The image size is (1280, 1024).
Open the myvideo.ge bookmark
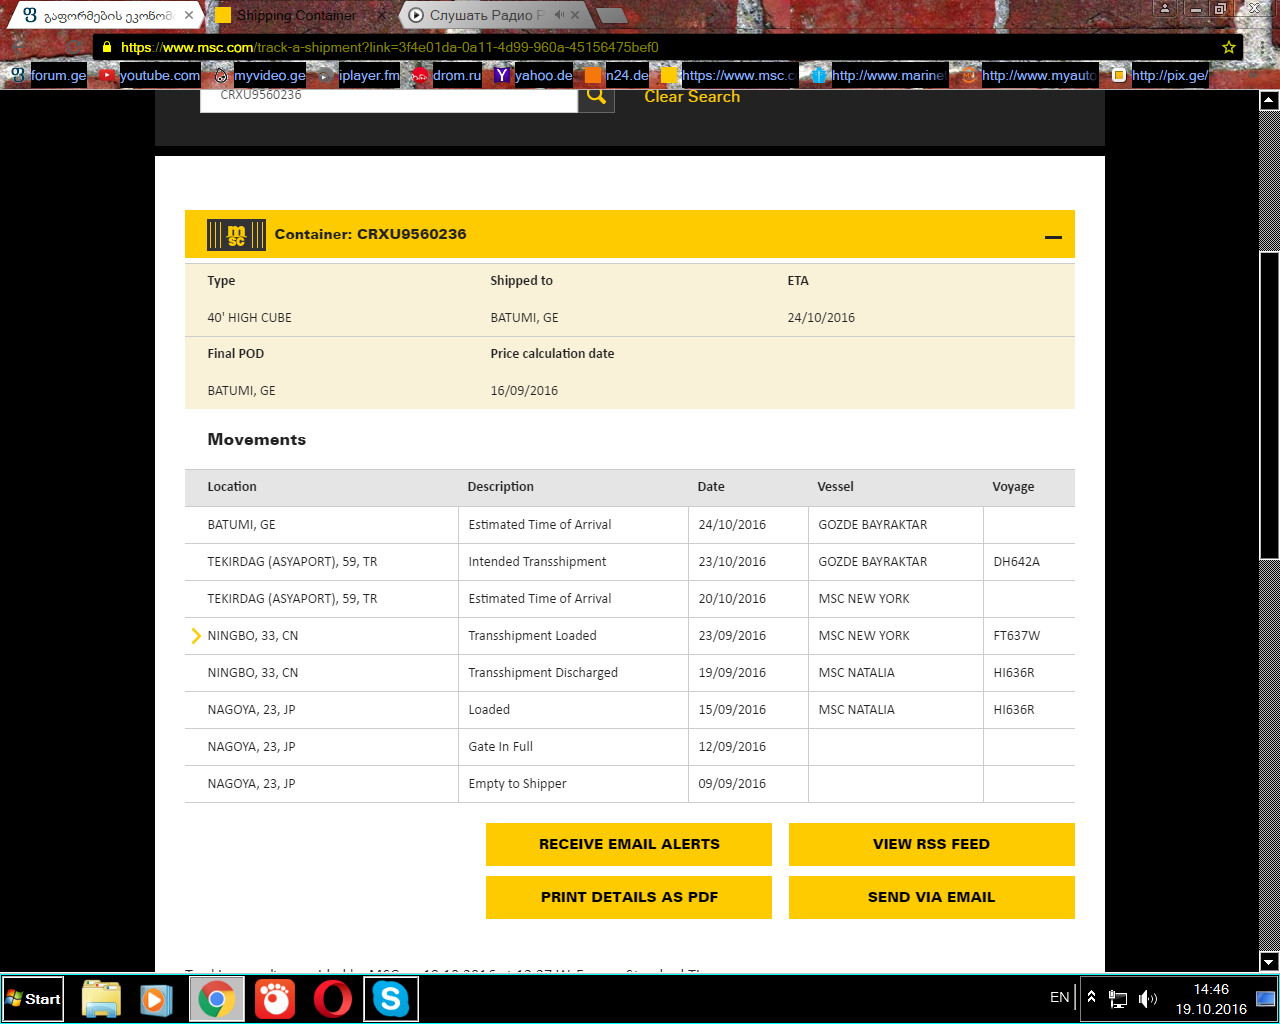pyautogui.click(x=260, y=75)
